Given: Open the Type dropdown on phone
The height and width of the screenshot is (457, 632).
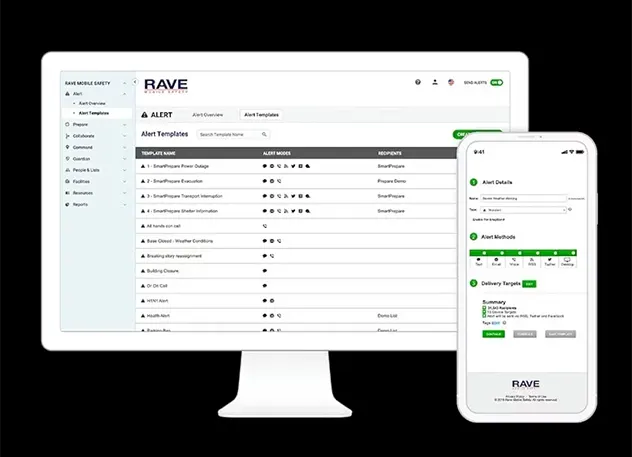Looking at the screenshot, I should click(x=523, y=212).
